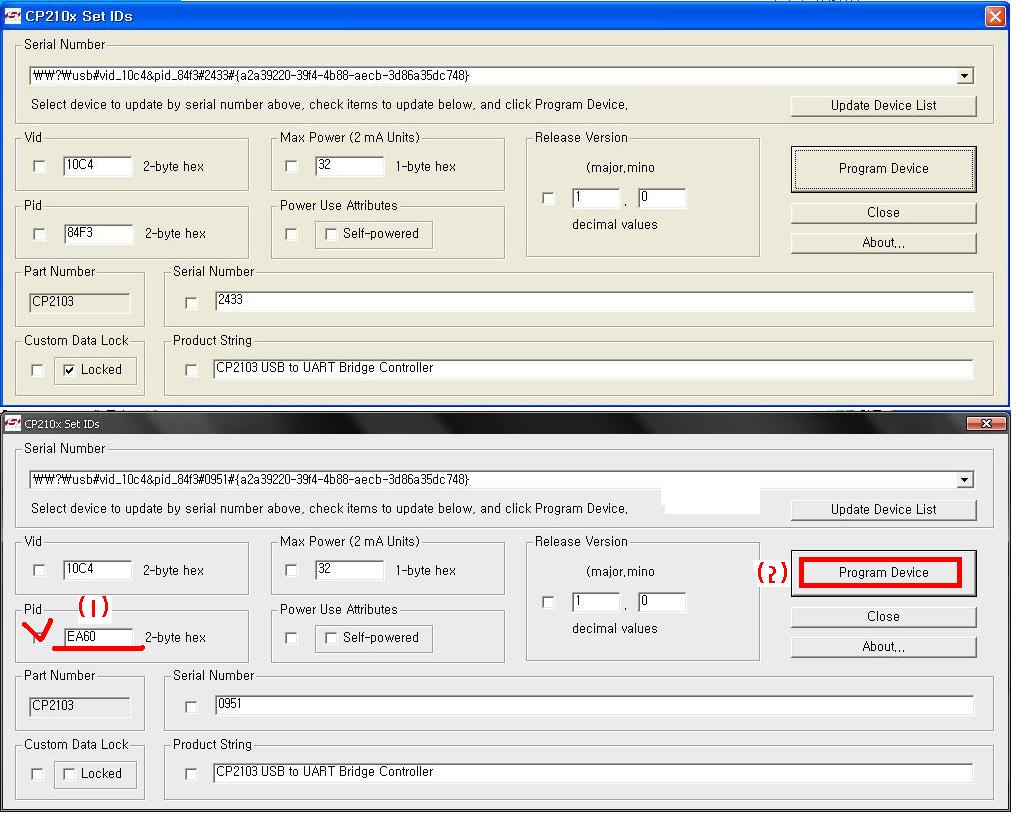Enable the Pid checkbox beside the 84F3 field
Viewport: 1017px width, 816px height.
(x=40, y=234)
